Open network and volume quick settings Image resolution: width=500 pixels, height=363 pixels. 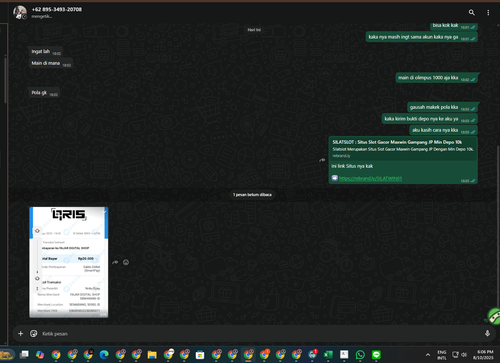pyautogui.click(x=459, y=355)
